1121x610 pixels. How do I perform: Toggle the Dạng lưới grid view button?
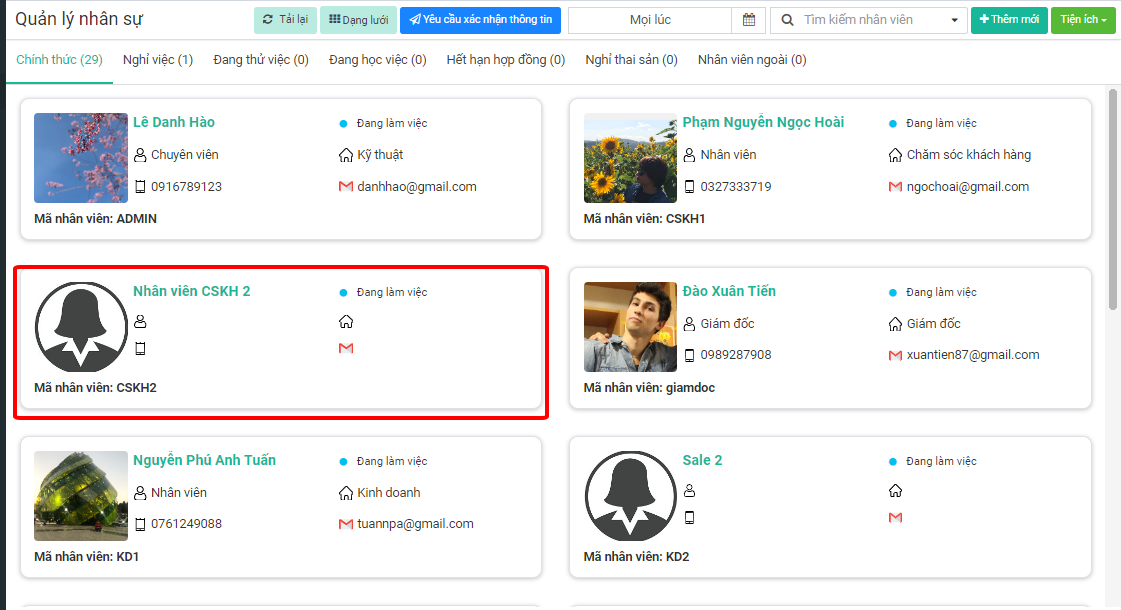pos(358,20)
